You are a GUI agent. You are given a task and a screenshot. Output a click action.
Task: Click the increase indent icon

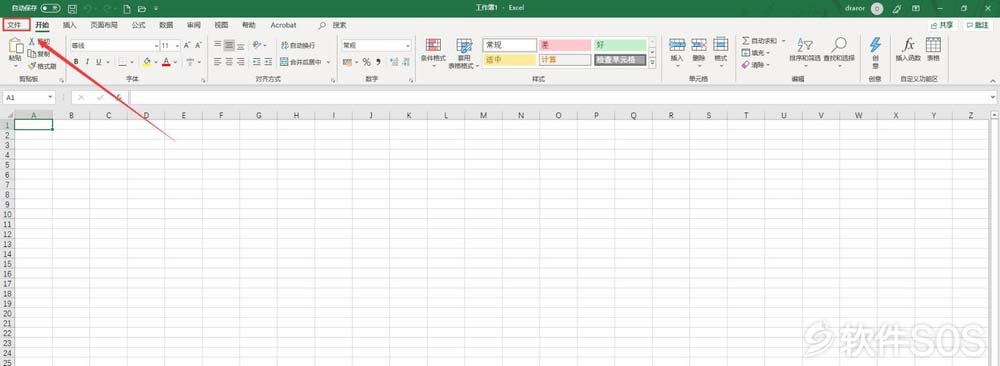[x=267, y=62]
